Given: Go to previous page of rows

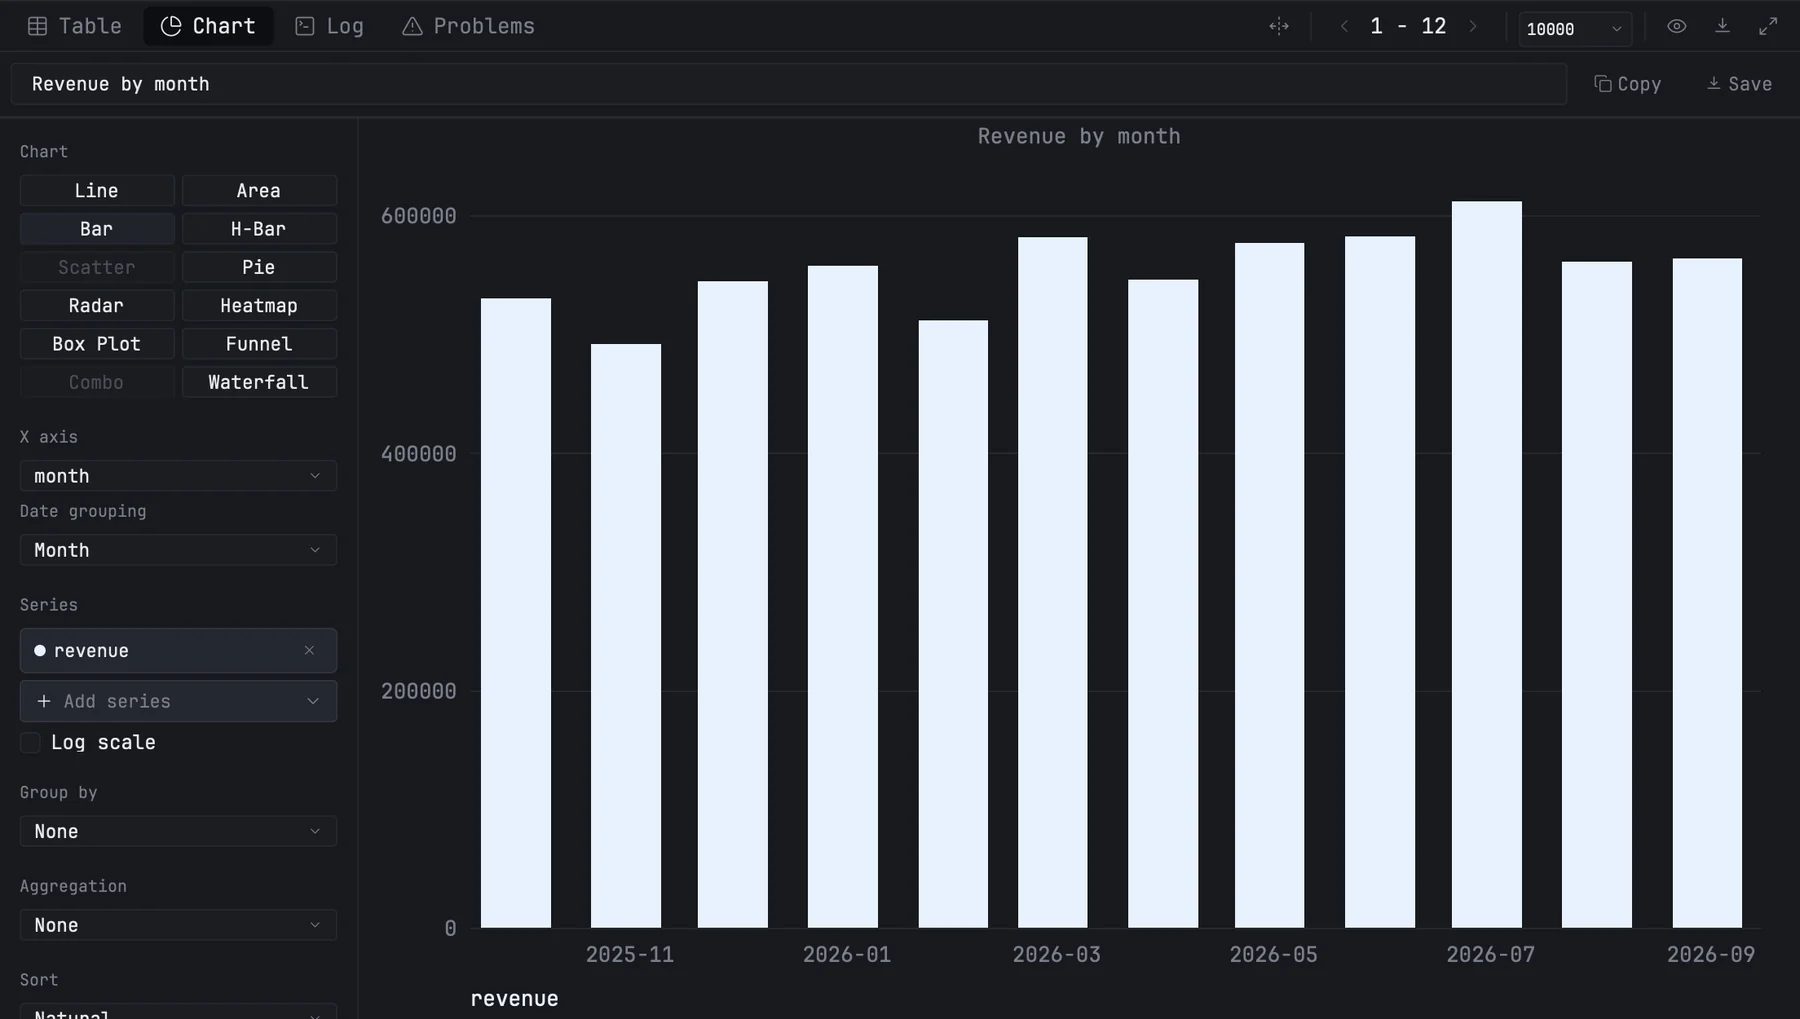Looking at the screenshot, I should point(1344,26).
